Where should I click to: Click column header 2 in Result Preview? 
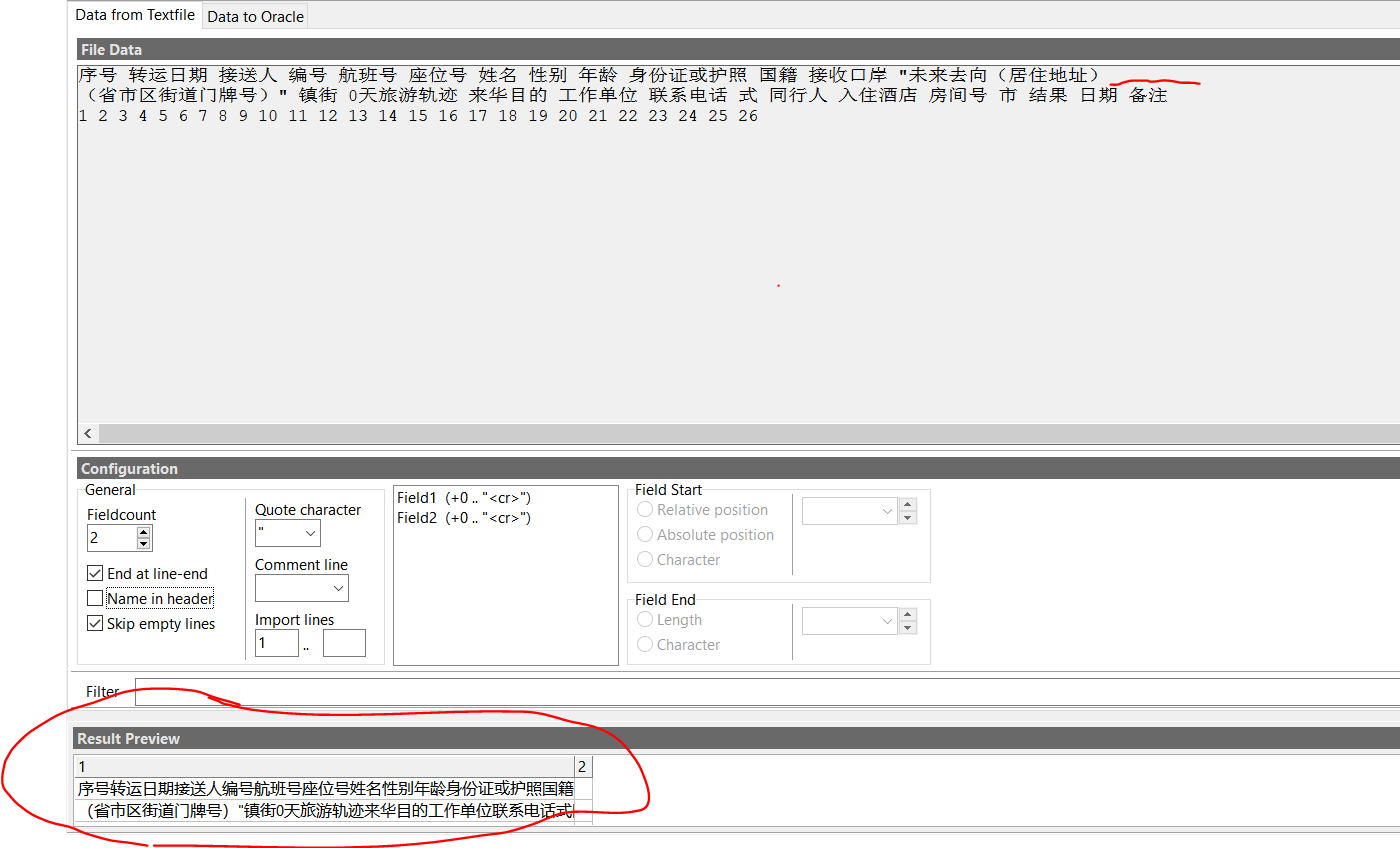583,767
